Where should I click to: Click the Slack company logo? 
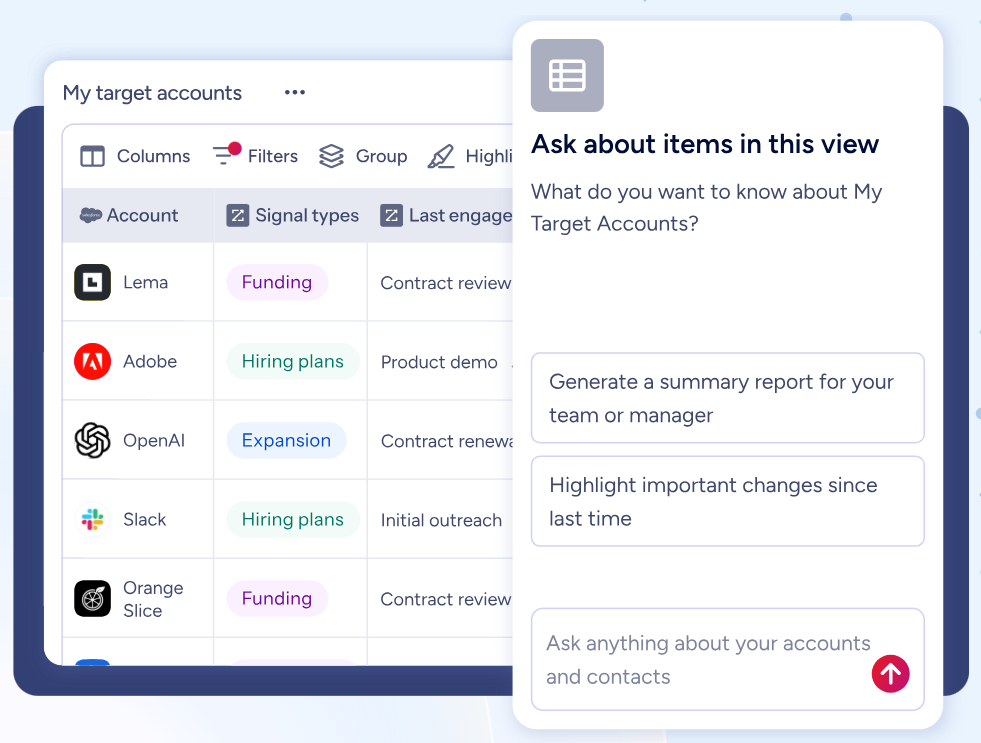coord(93,519)
